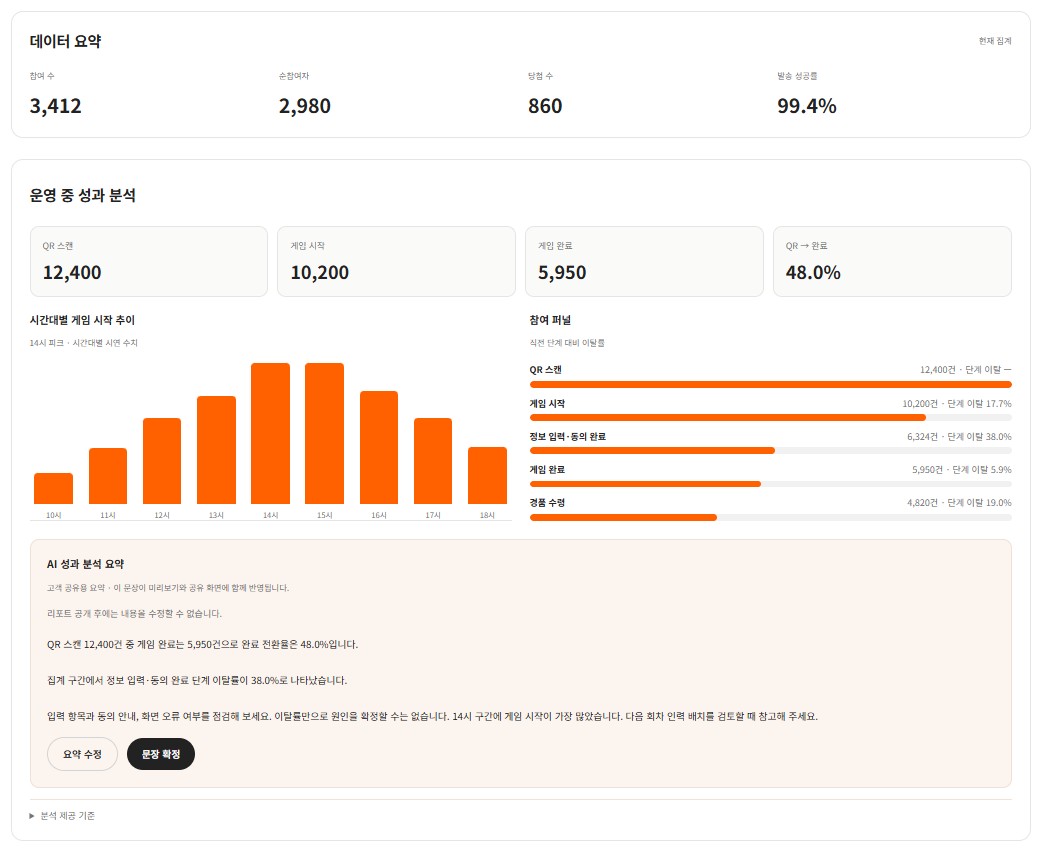The width and height of the screenshot is (1042, 850).
Task: Click the 순참여자 value 2,980
Action: (304, 106)
